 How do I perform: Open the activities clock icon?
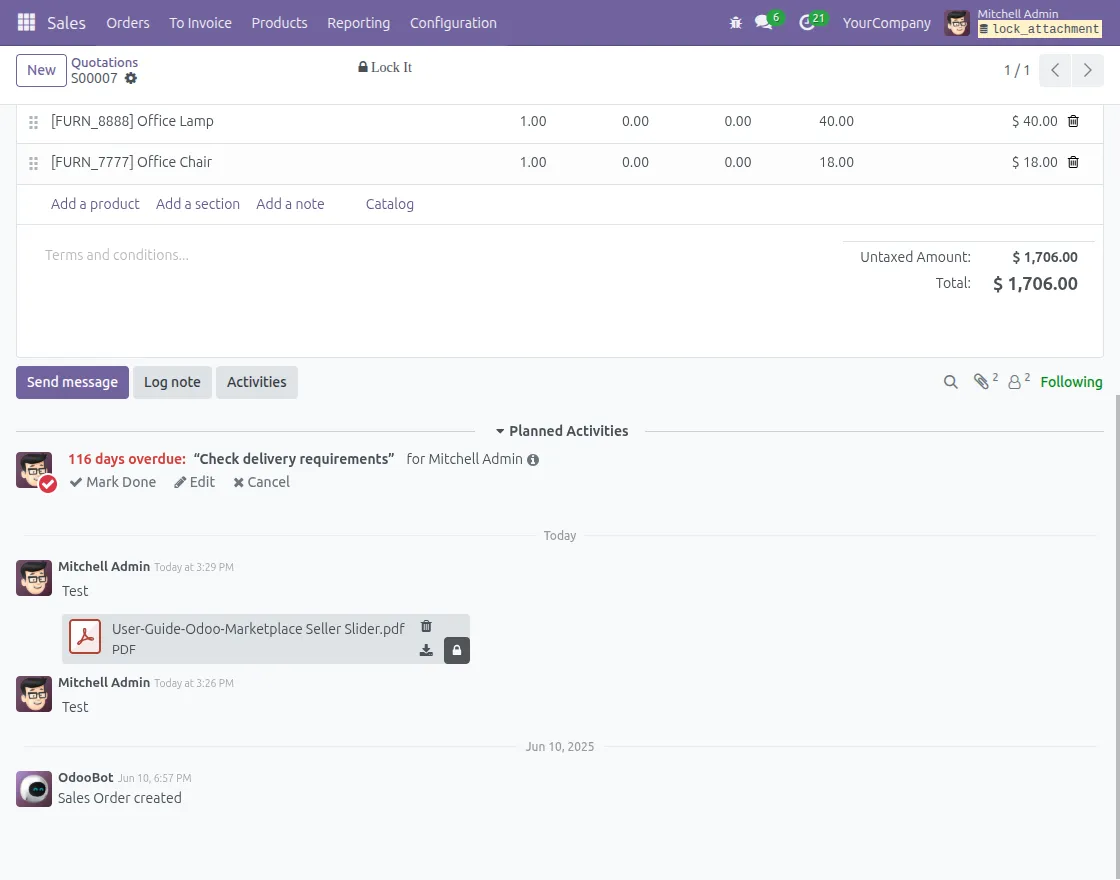click(808, 22)
